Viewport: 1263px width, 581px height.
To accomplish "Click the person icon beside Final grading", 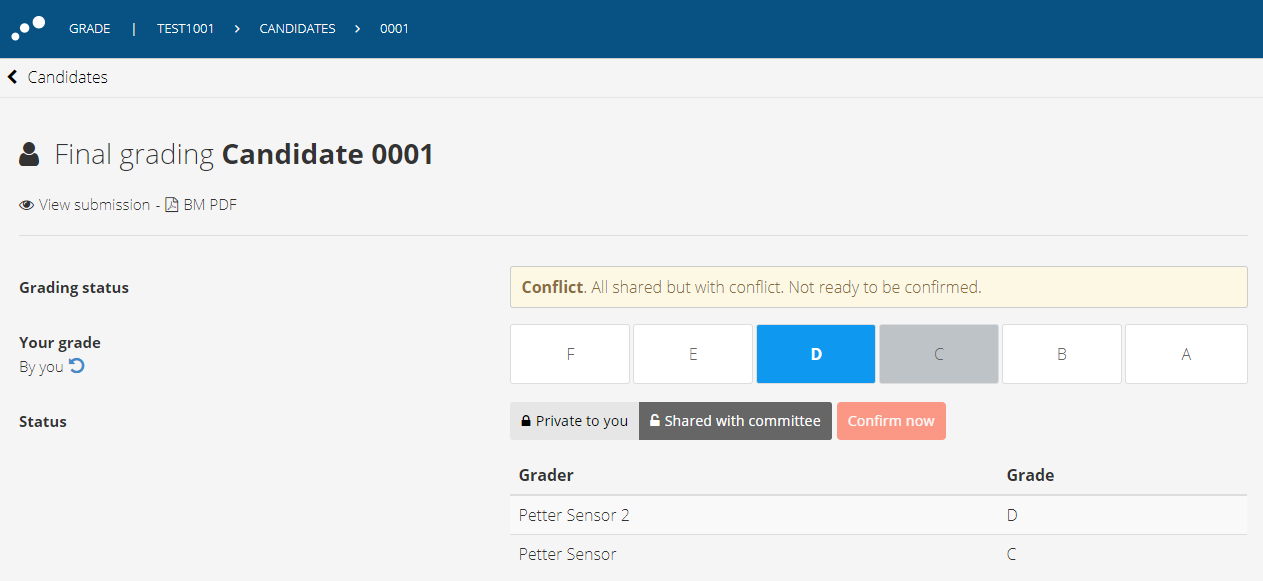I will 30,154.
